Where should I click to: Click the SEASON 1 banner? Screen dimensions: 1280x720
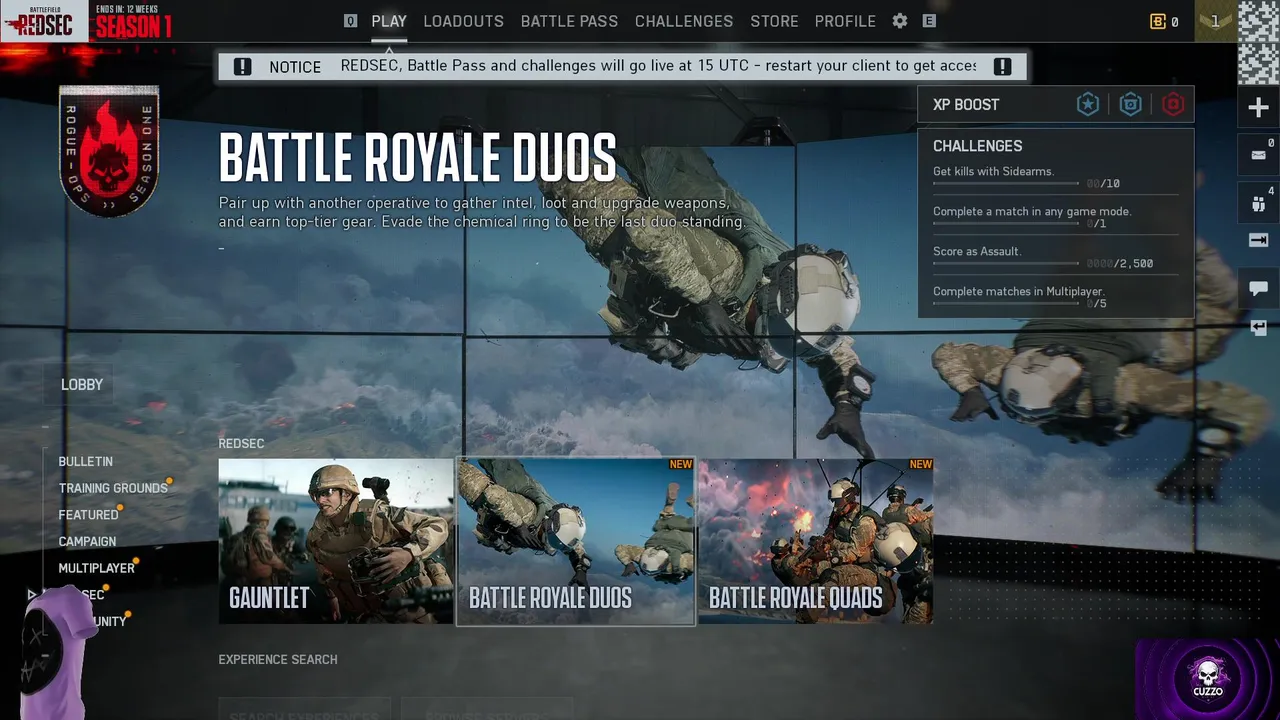pyautogui.click(x=133, y=26)
